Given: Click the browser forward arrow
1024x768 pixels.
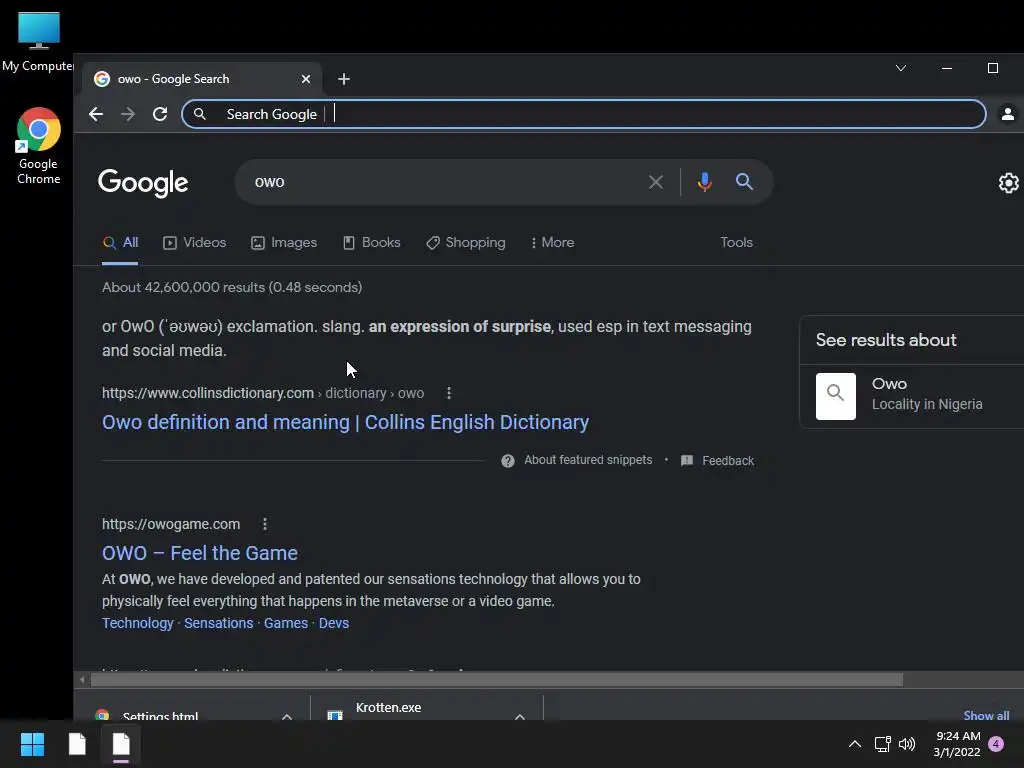Looking at the screenshot, I should [x=128, y=114].
